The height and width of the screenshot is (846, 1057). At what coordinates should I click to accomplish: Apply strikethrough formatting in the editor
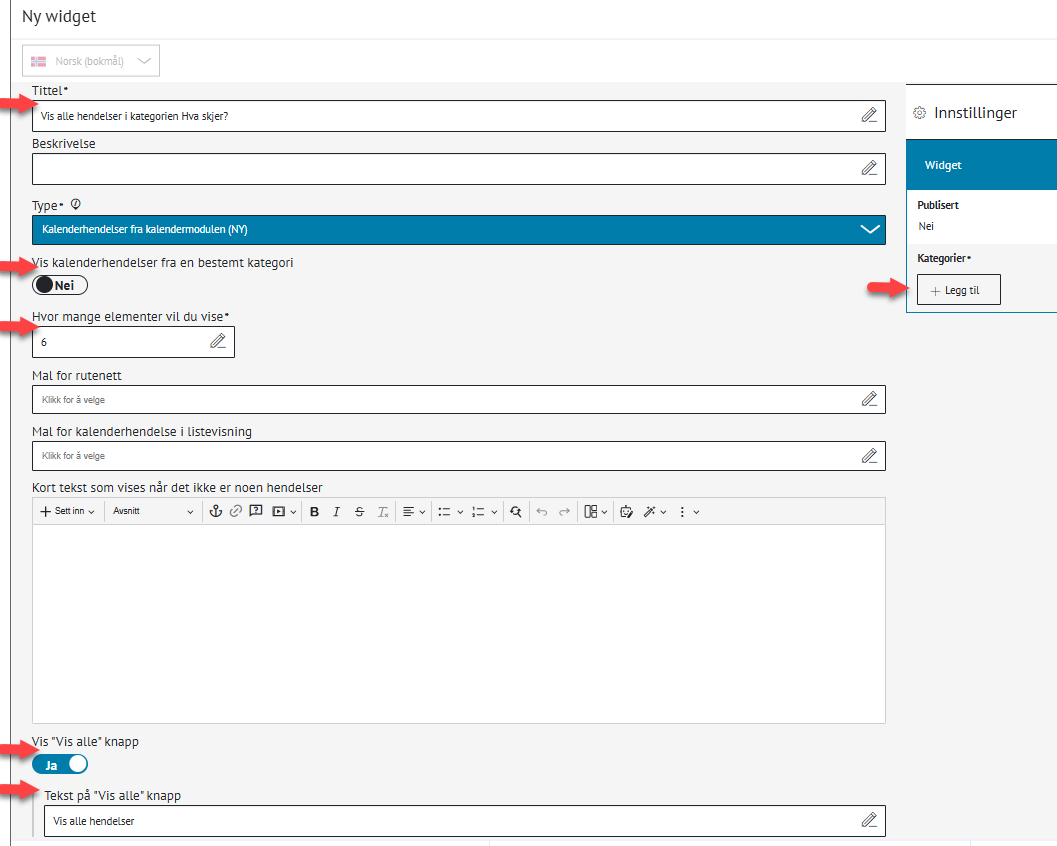359,511
